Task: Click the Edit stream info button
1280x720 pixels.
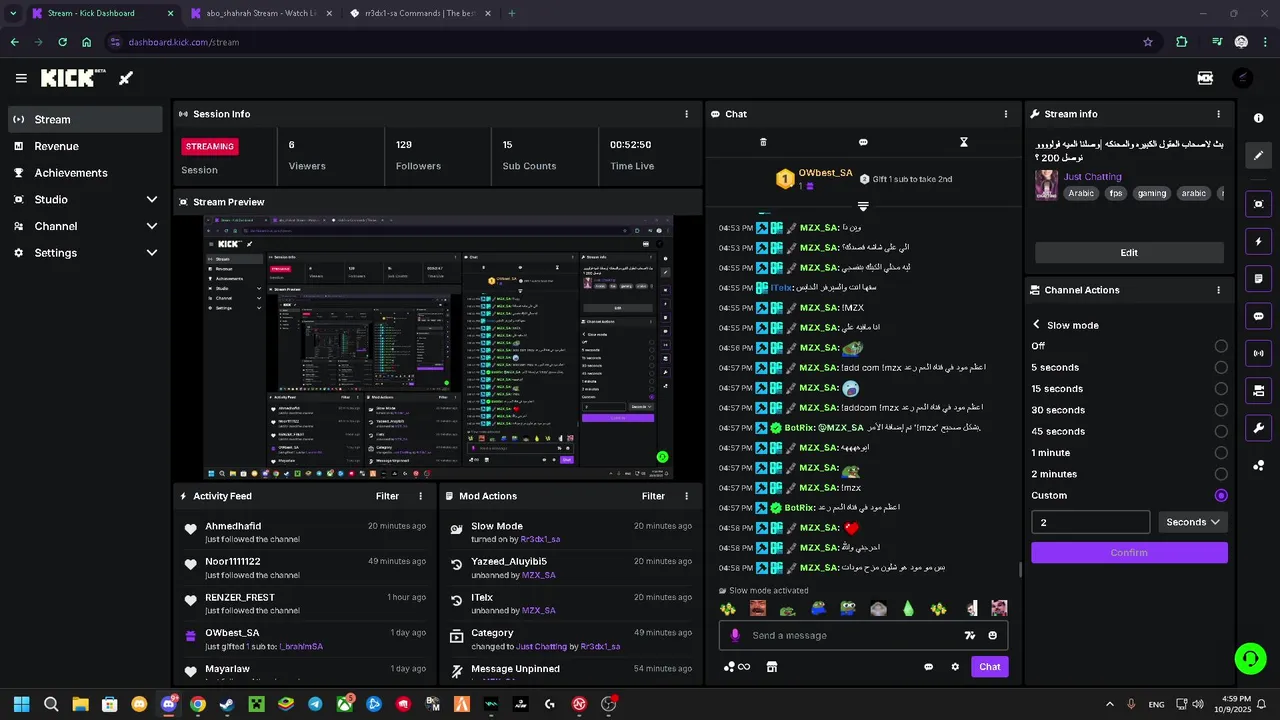Action: 1129,253
